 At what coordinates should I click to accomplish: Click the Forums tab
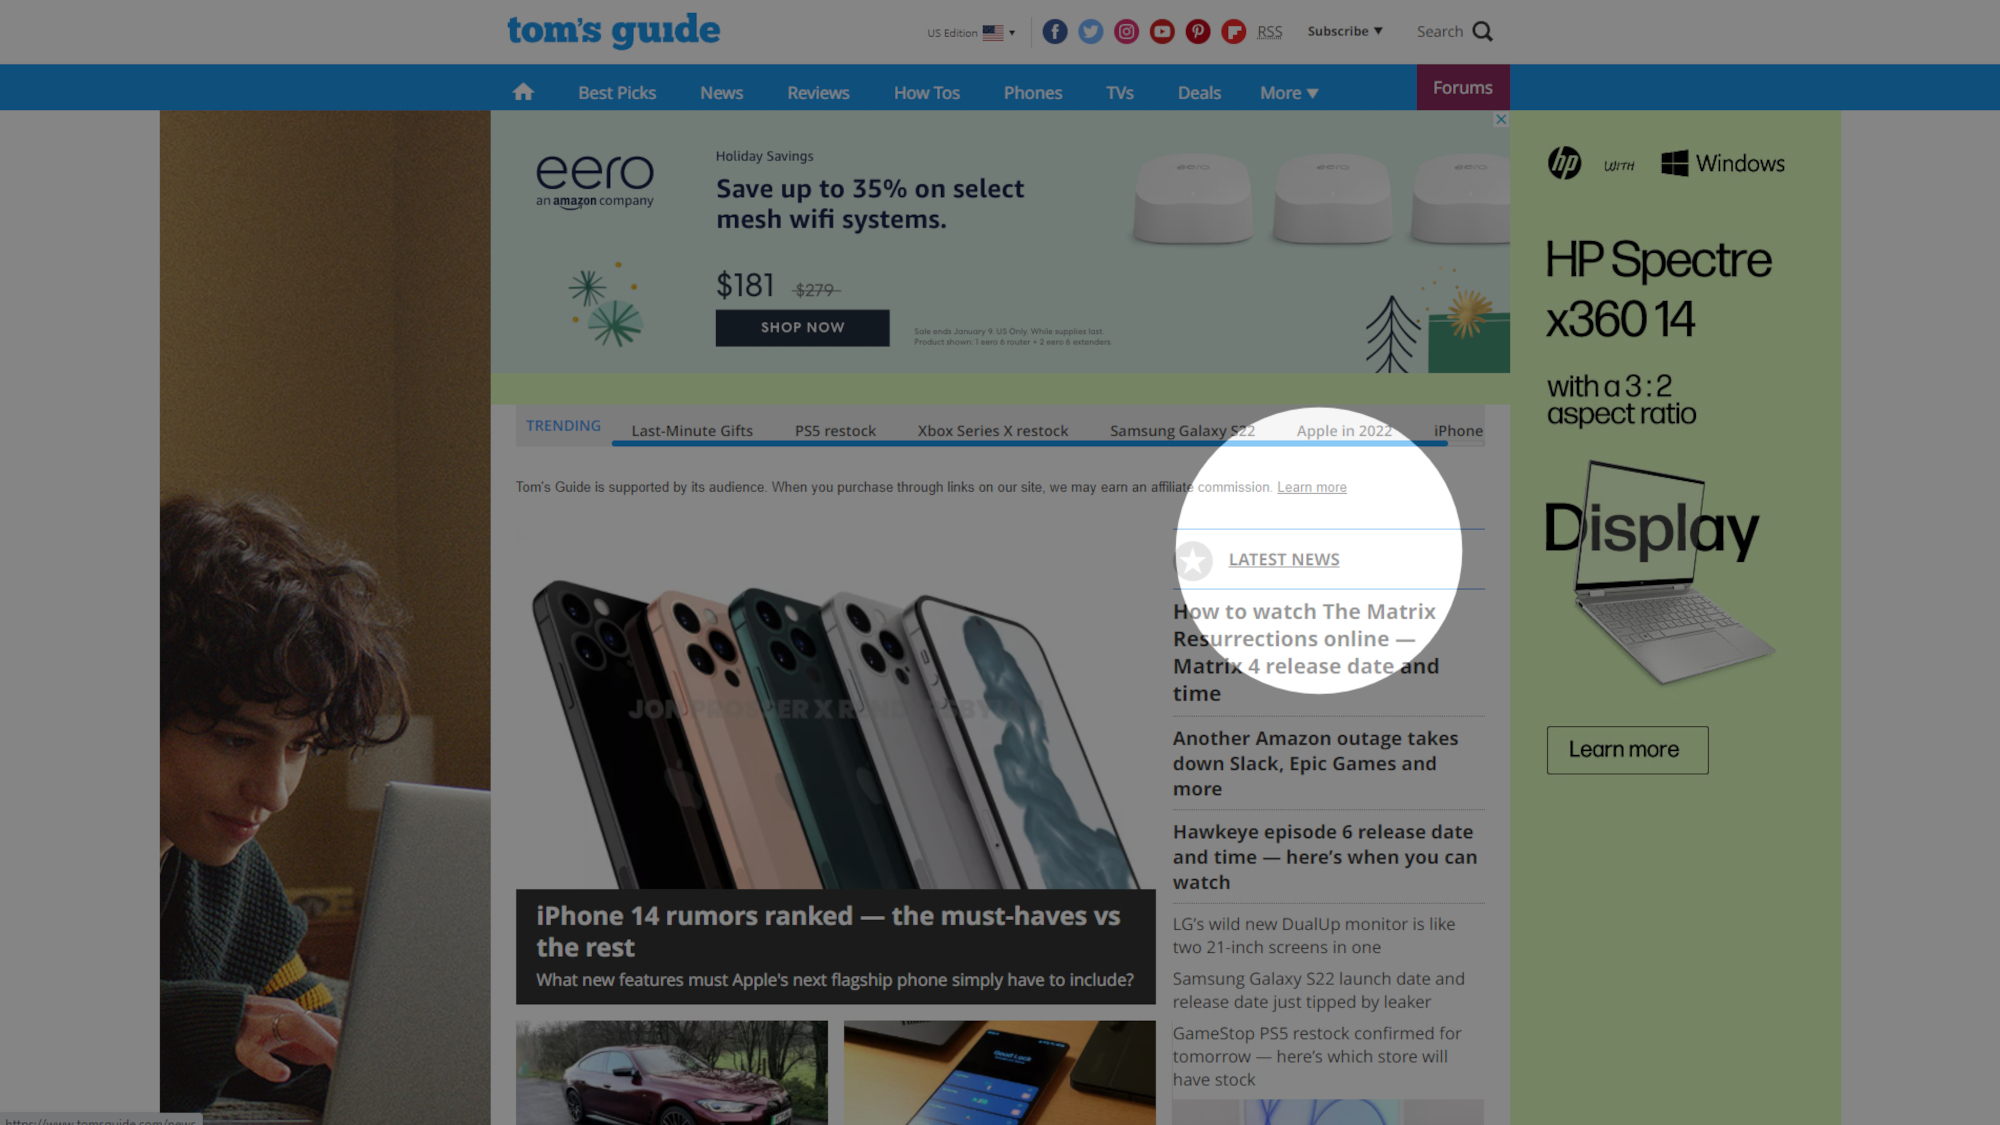point(1462,87)
